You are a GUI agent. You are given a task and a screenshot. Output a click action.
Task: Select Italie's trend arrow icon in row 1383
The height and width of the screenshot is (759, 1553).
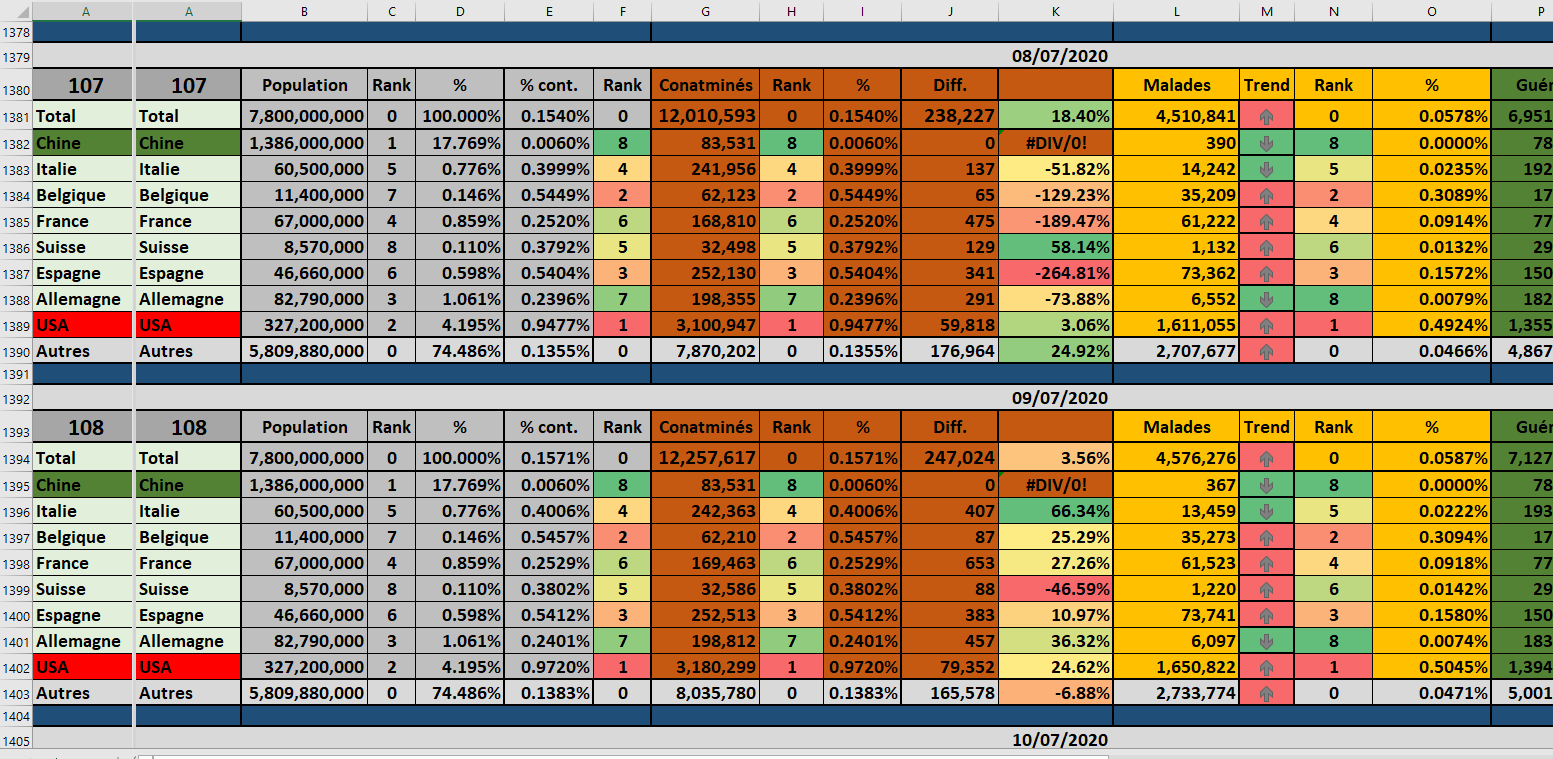click(1266, 169)
